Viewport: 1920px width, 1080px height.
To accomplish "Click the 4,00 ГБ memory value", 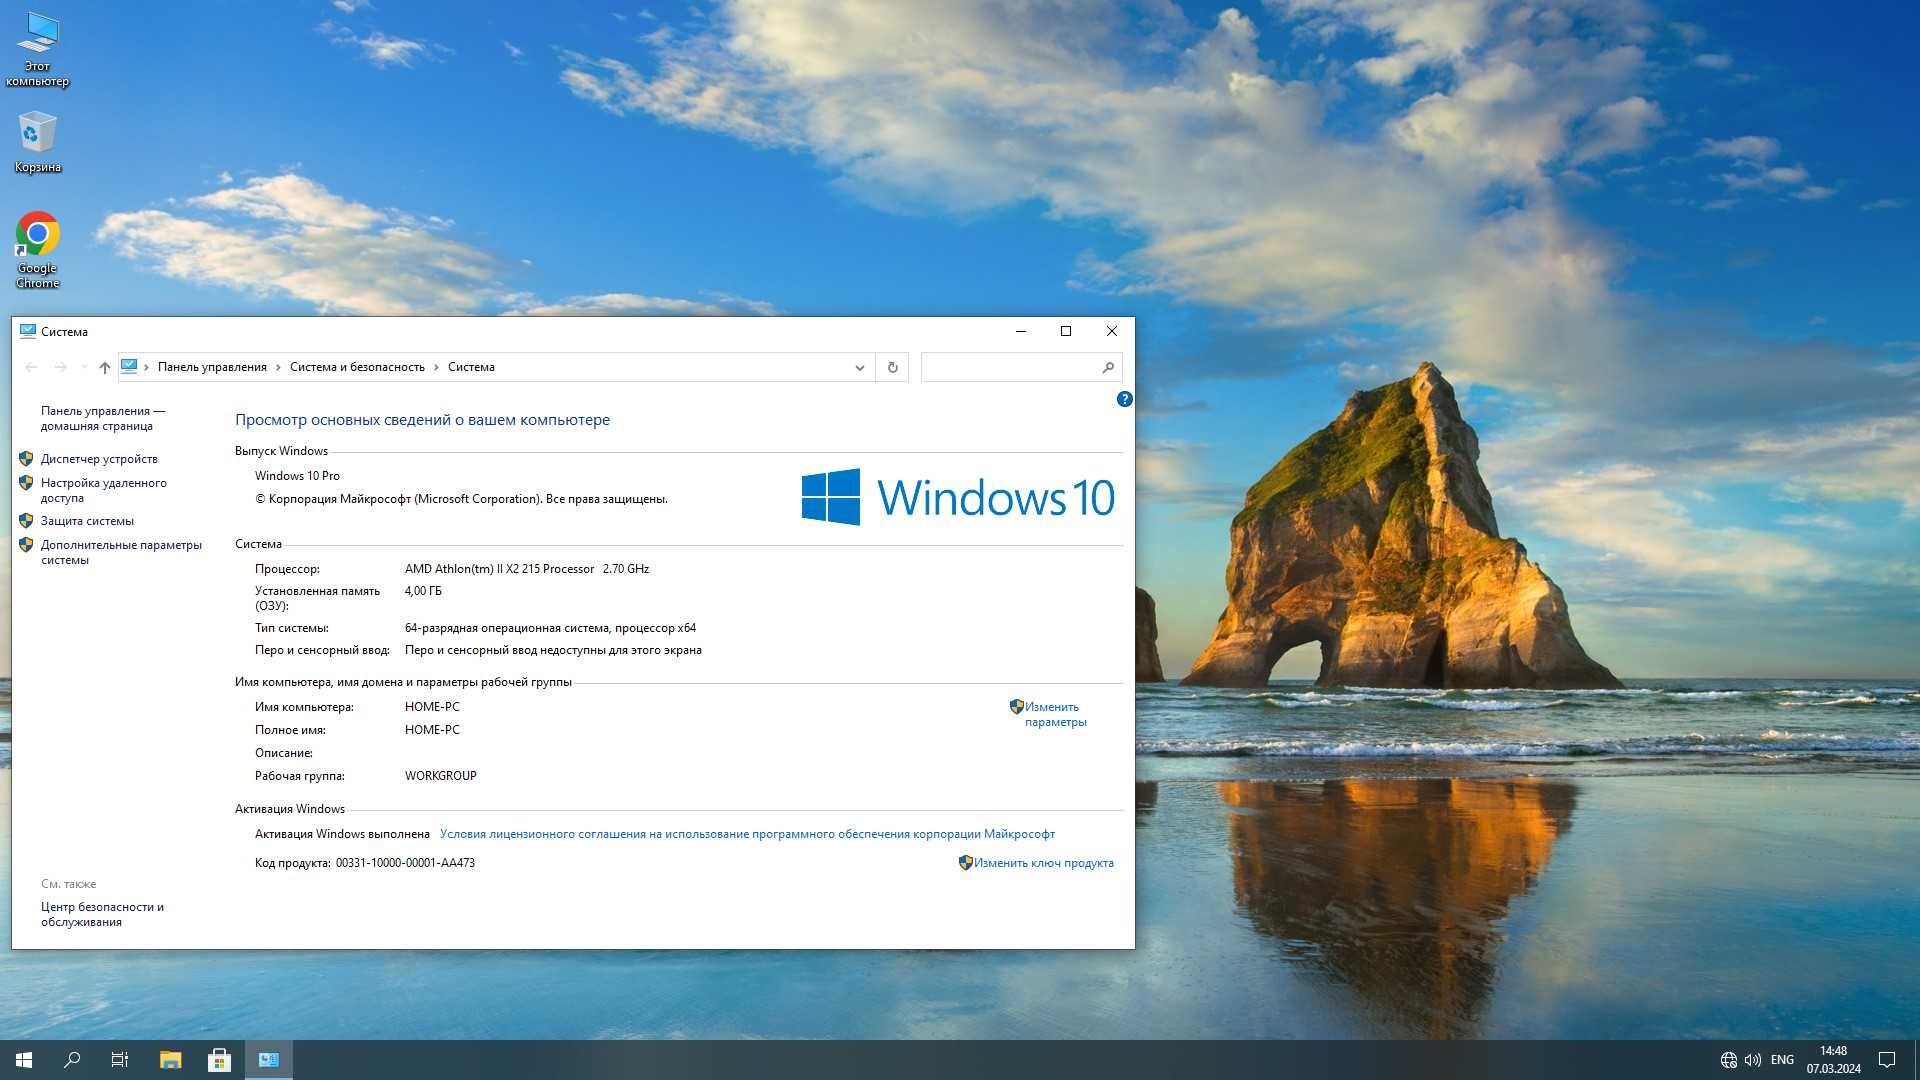I will coord(423,591).
